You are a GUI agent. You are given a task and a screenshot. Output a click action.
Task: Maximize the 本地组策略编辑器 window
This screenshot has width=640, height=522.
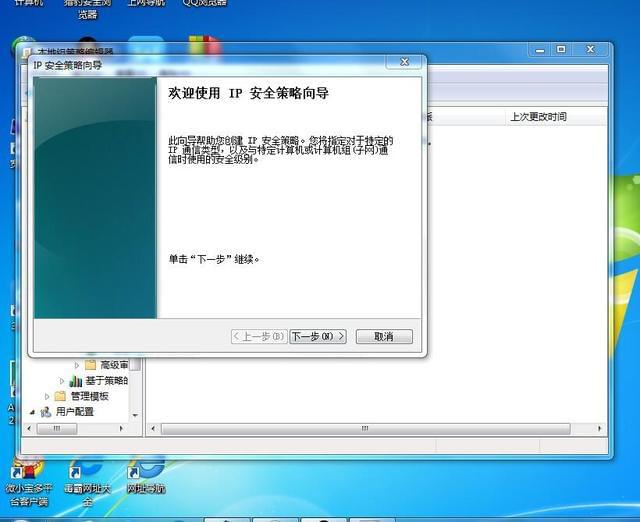coord(561,49)
